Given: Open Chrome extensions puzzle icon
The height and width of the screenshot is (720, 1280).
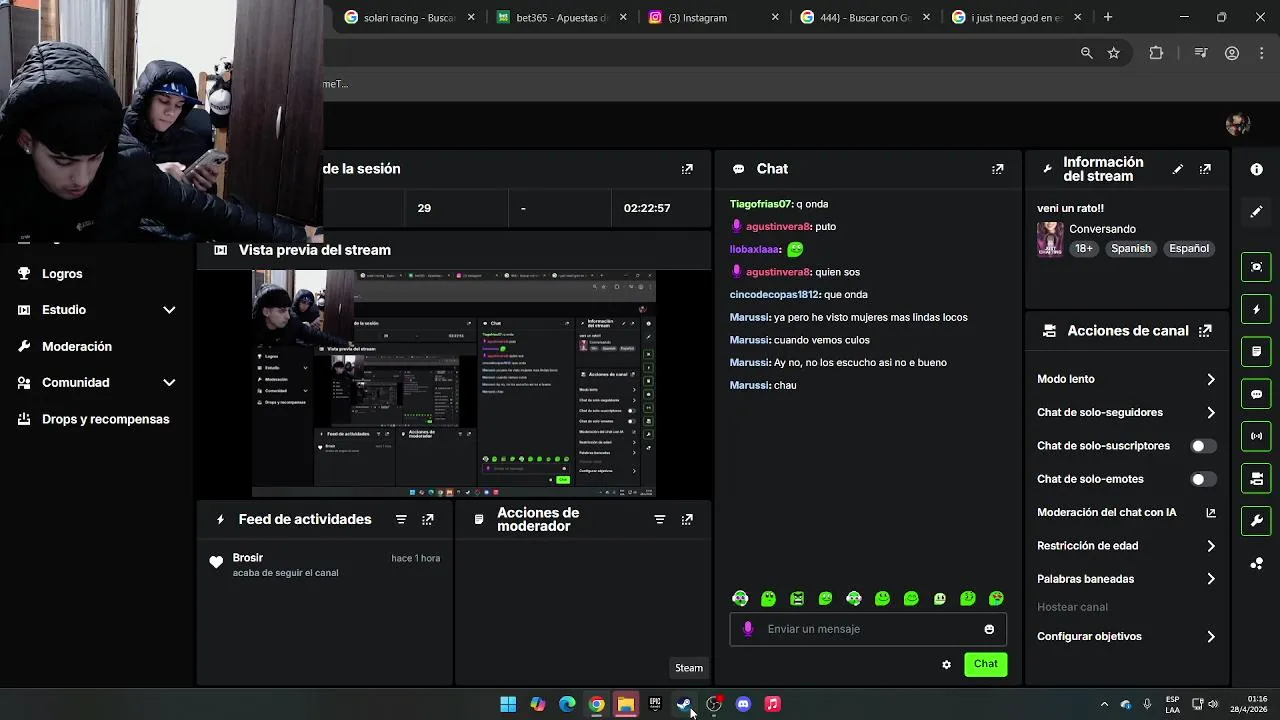Looking at the screenshot, I should point(1156,53).
